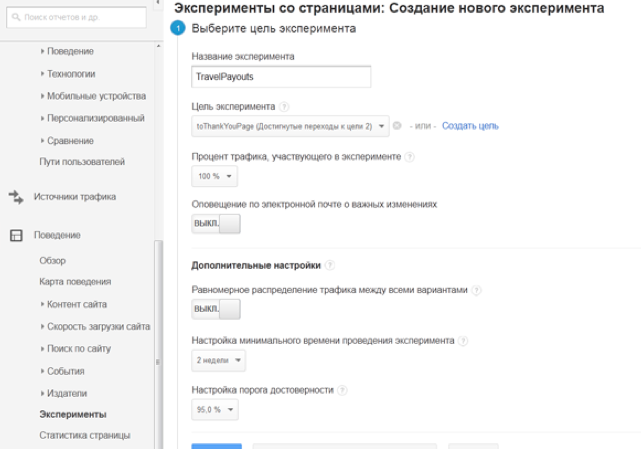Toggle even traffic distribution switch
Screen dimensions: 641x449
(x=216, y=309)
